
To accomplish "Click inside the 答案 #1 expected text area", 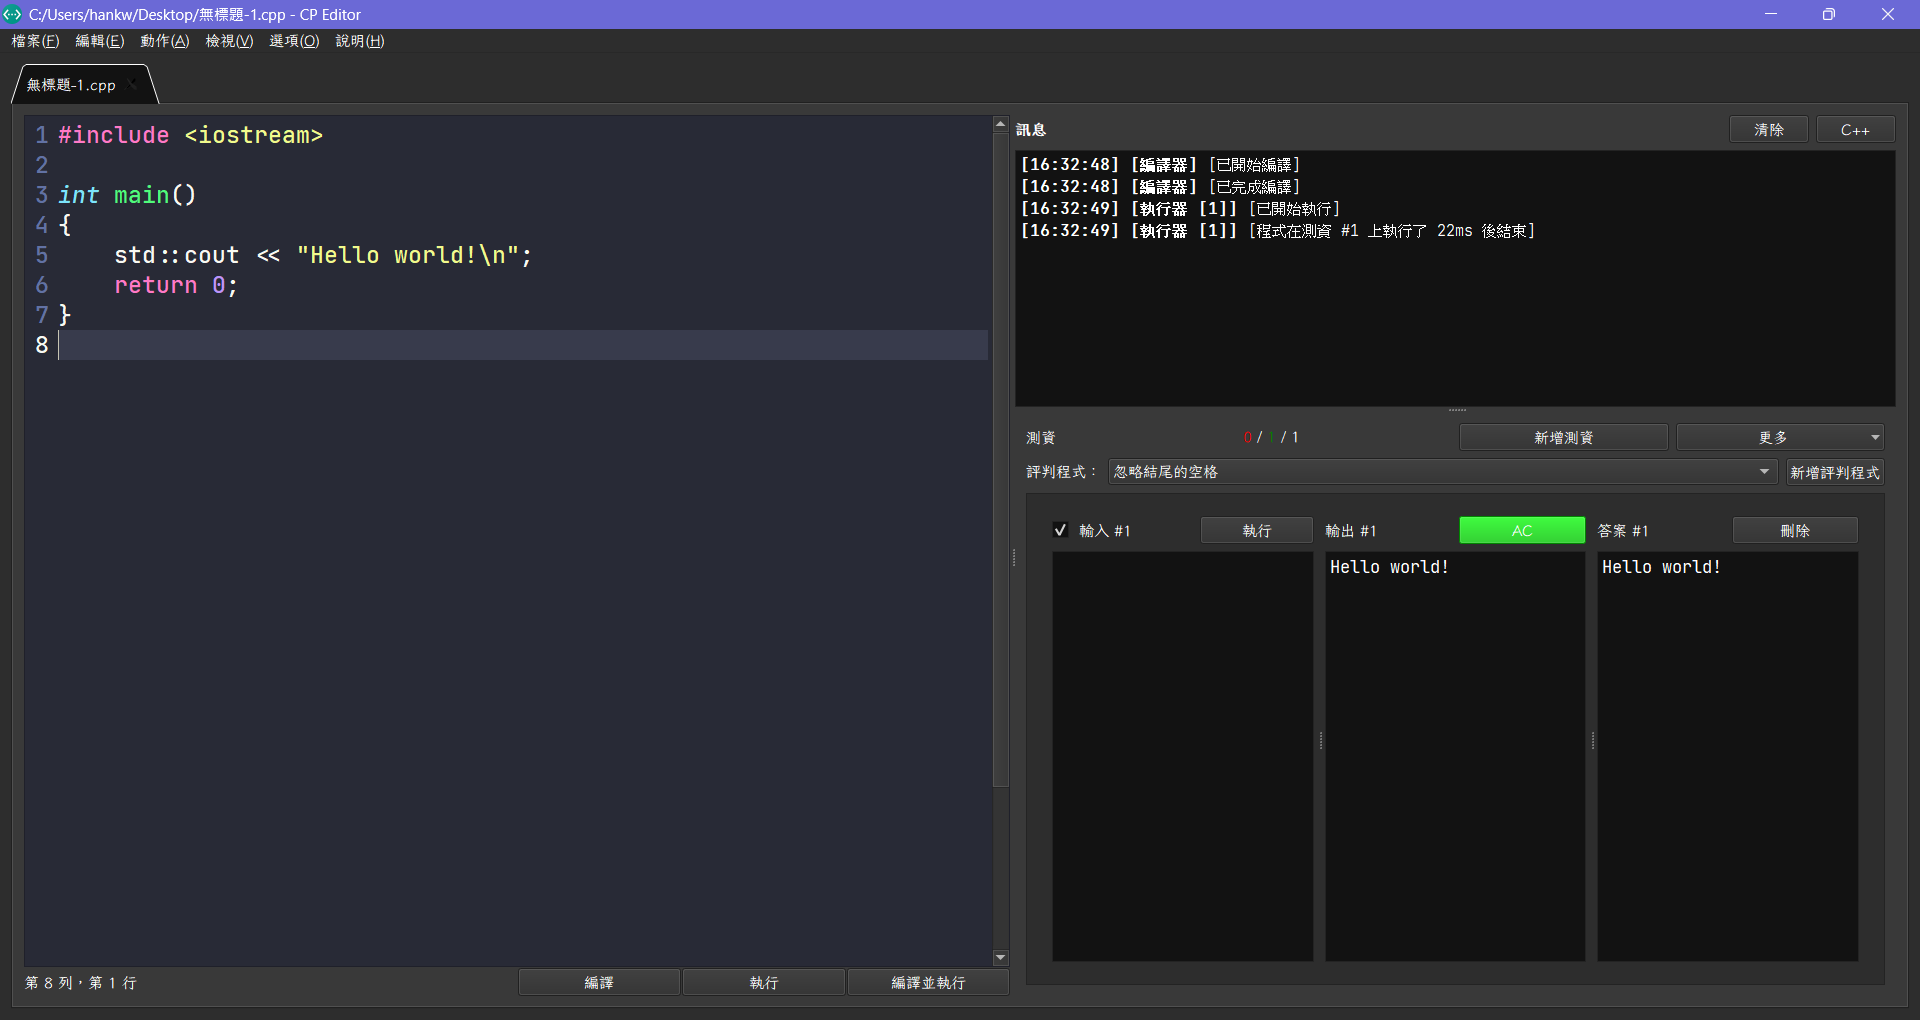I will [1728, 757].
